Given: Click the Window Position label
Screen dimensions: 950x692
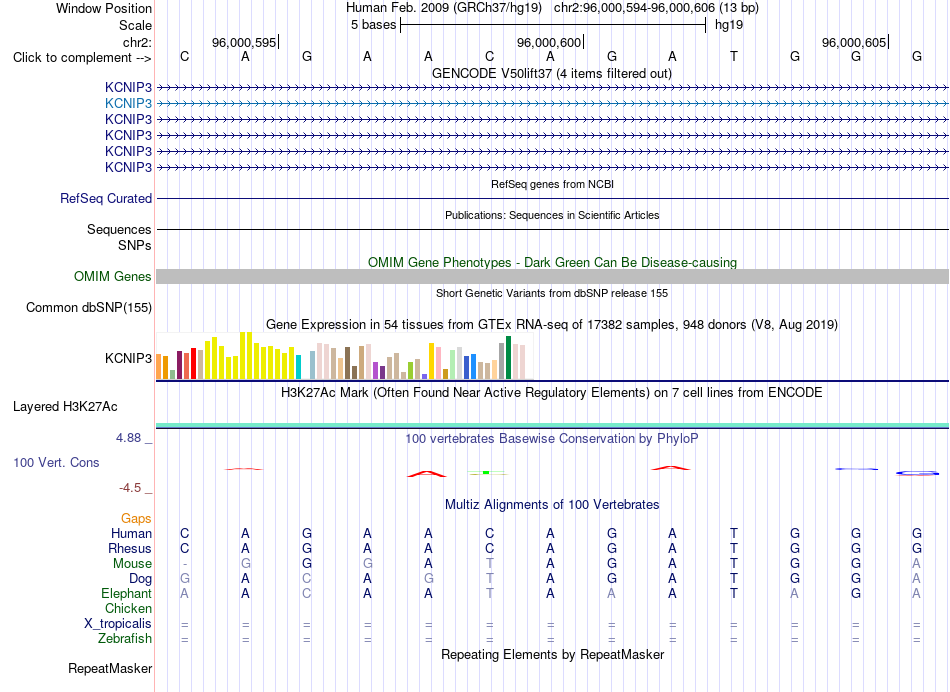Looking at the screenshot, I should tap(104, 8).
